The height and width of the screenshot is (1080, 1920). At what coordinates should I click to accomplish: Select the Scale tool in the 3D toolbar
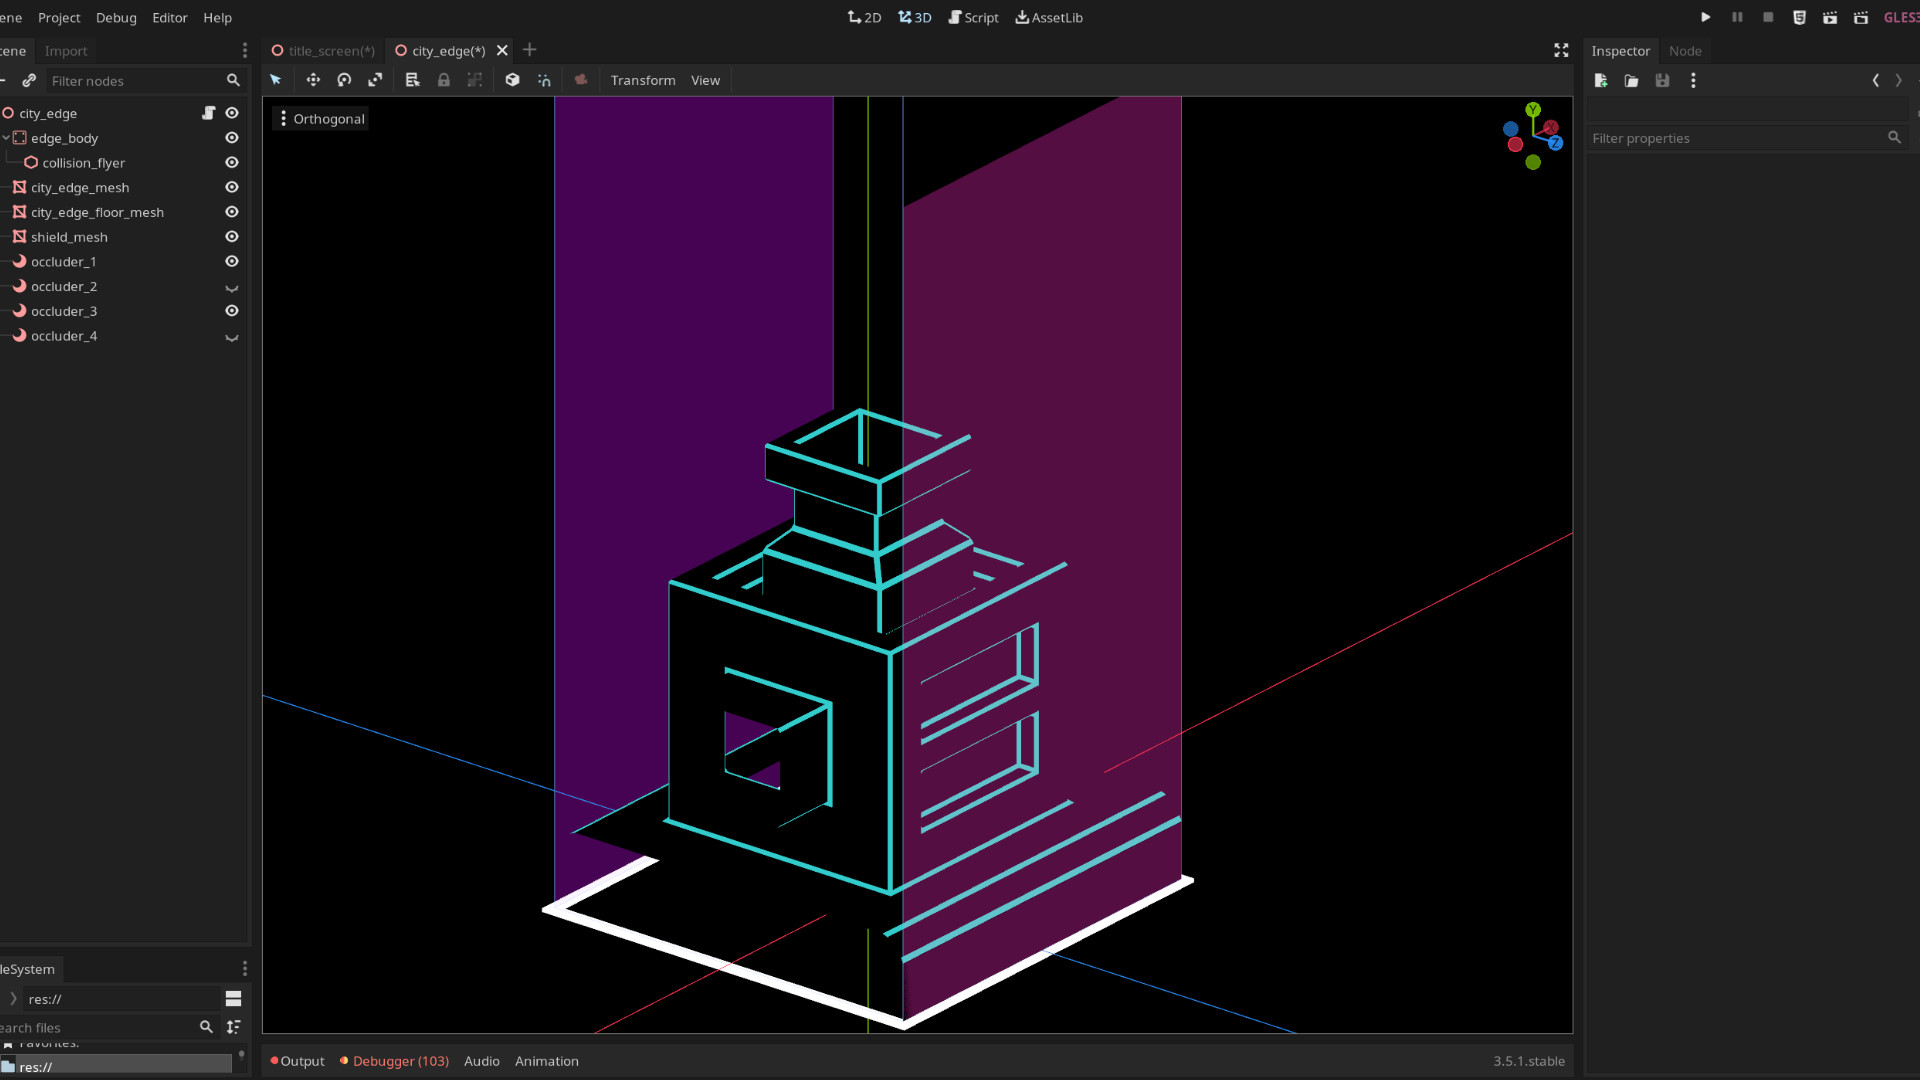(375, 80)
